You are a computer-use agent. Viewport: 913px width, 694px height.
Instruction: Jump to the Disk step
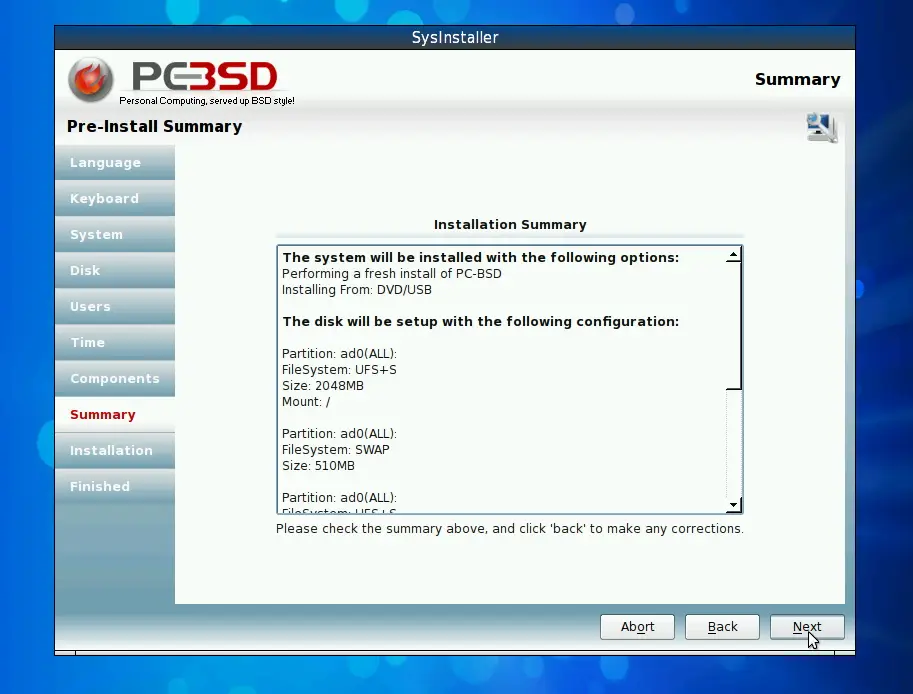point(115,271)
